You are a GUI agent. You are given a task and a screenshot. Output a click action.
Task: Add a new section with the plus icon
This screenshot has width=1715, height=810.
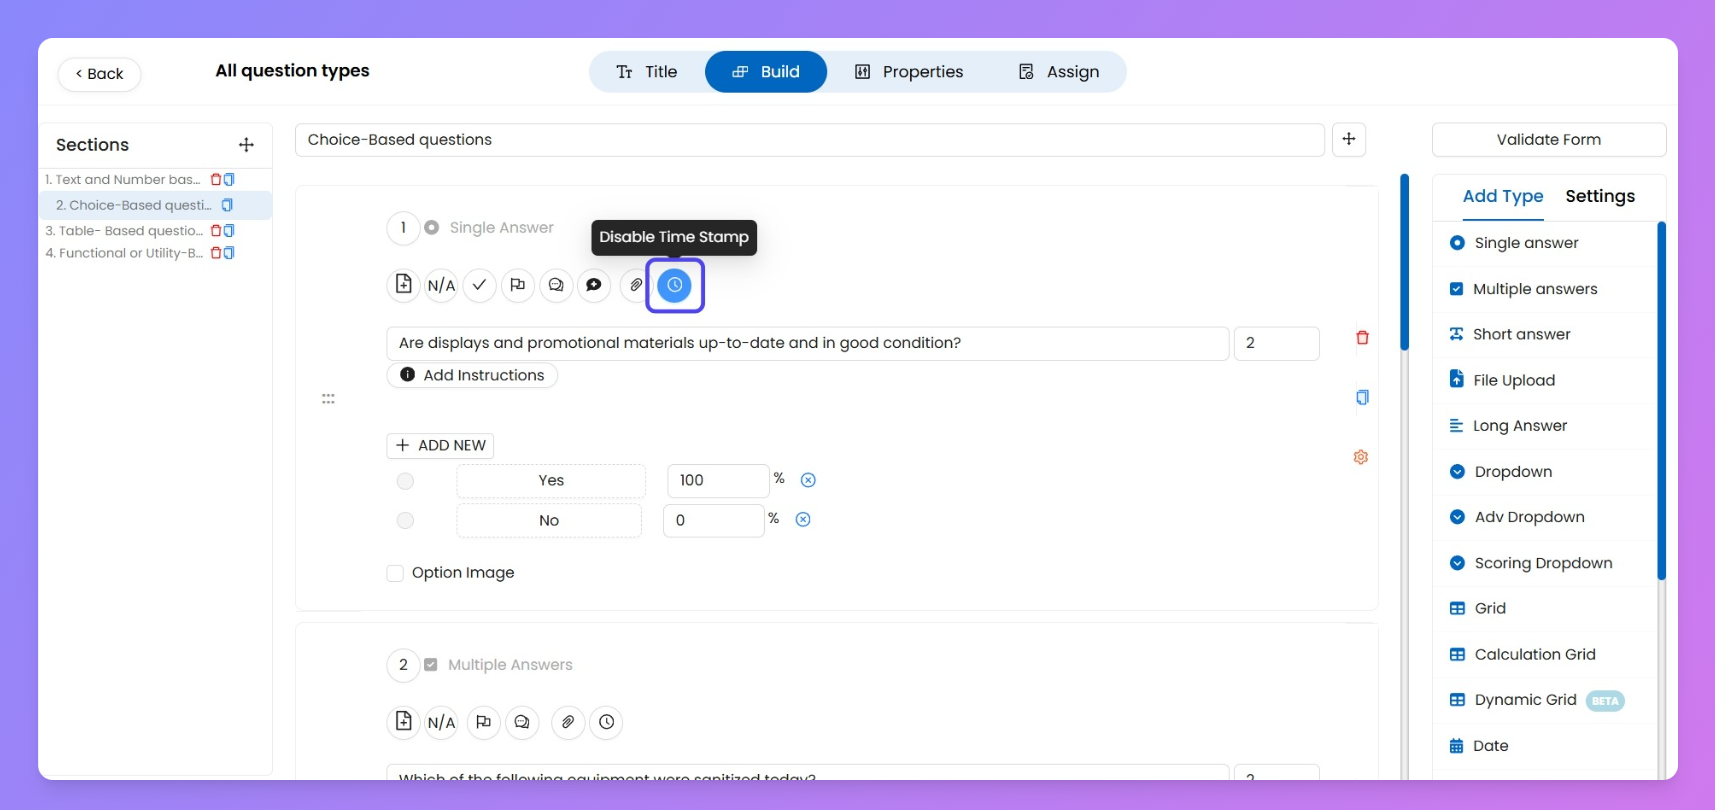coord(246,145)
